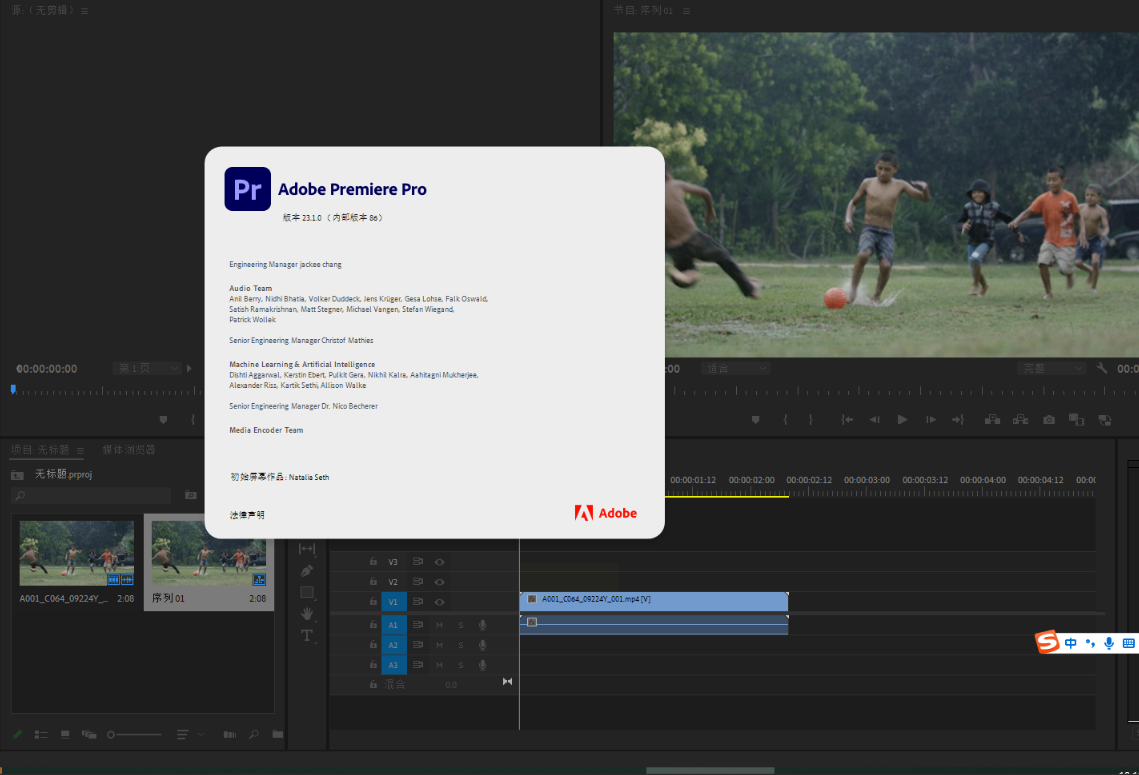
Task: Mute audio track A2
Action: pyautogui.click(x=439, y=645)
